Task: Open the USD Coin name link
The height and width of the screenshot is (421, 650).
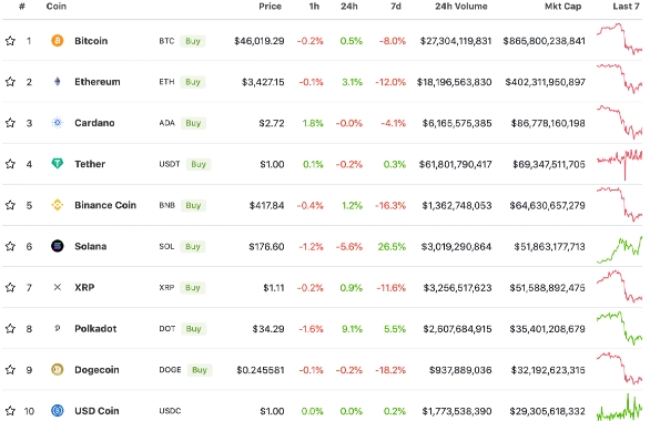Action: (x=97, y=411)
